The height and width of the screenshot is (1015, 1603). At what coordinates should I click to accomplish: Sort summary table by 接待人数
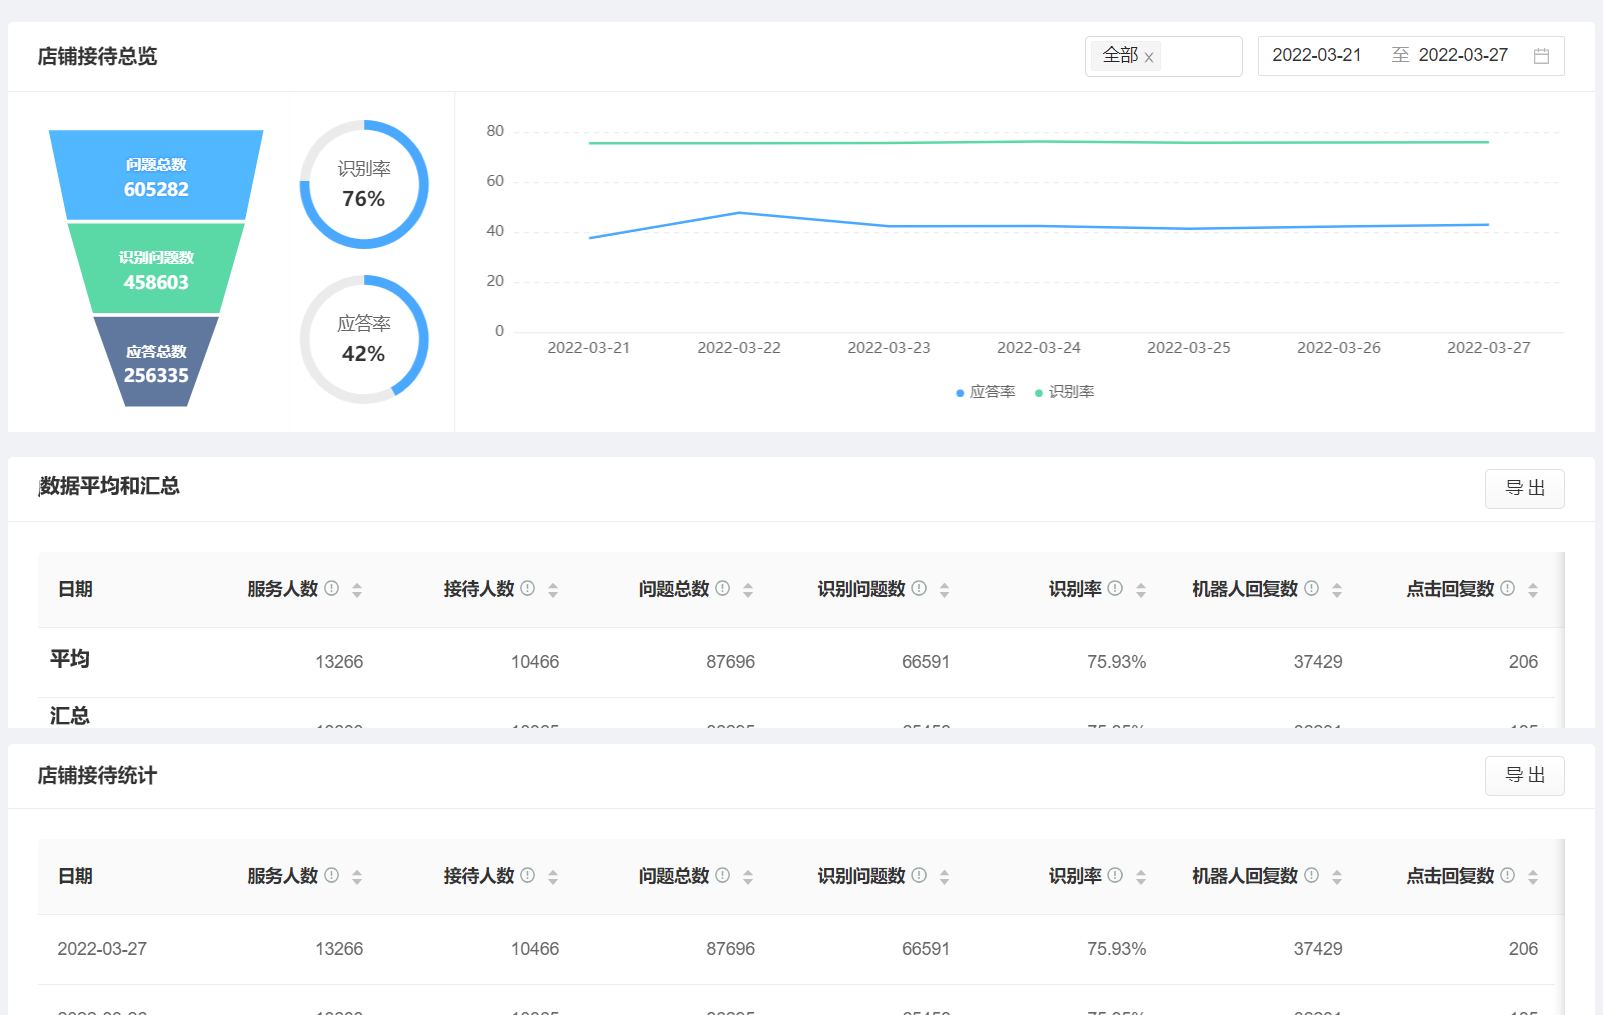pyautogui.click(x=553, y=590)
